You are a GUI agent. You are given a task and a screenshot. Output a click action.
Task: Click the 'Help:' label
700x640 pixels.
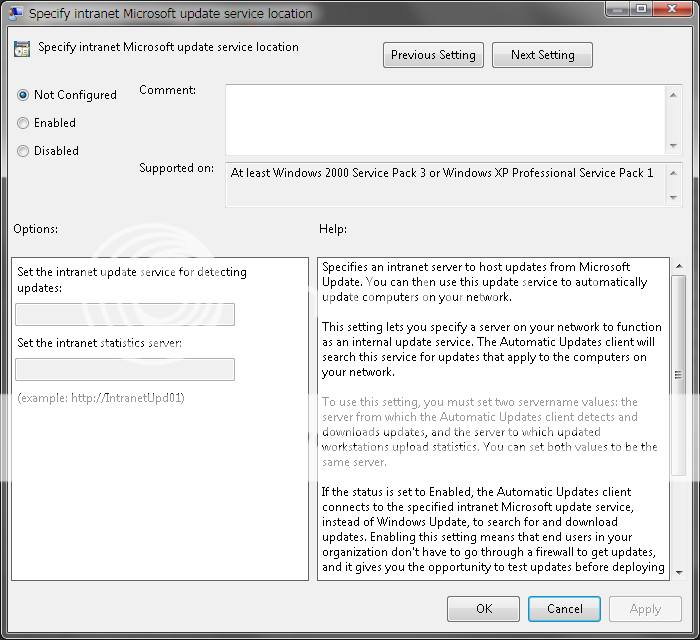[333, 229]
